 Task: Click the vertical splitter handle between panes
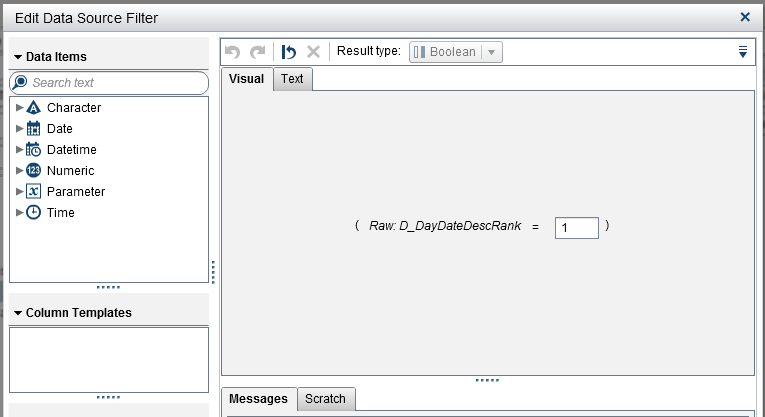click(213, 272)
